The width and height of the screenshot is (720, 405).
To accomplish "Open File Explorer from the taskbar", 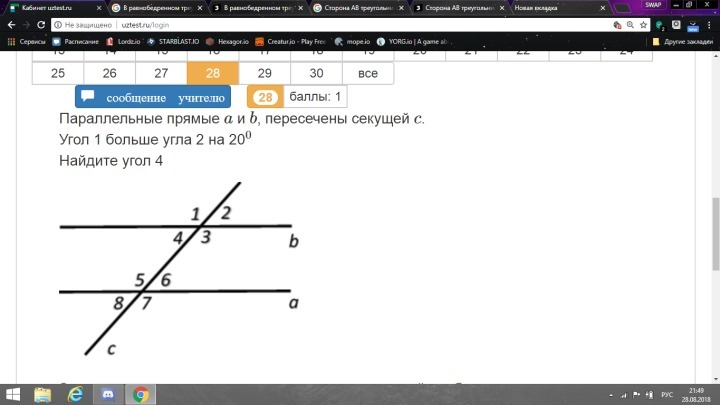I will pos(43,394).
